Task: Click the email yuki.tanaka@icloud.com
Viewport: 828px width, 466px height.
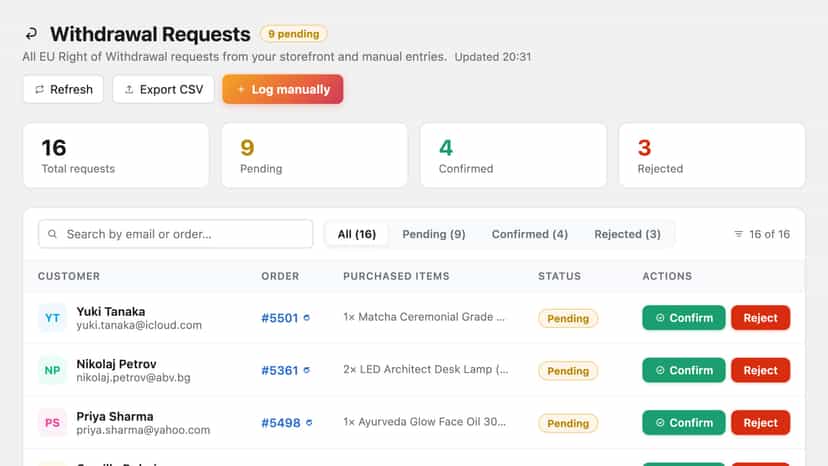Action: click(x=139, y=325)
